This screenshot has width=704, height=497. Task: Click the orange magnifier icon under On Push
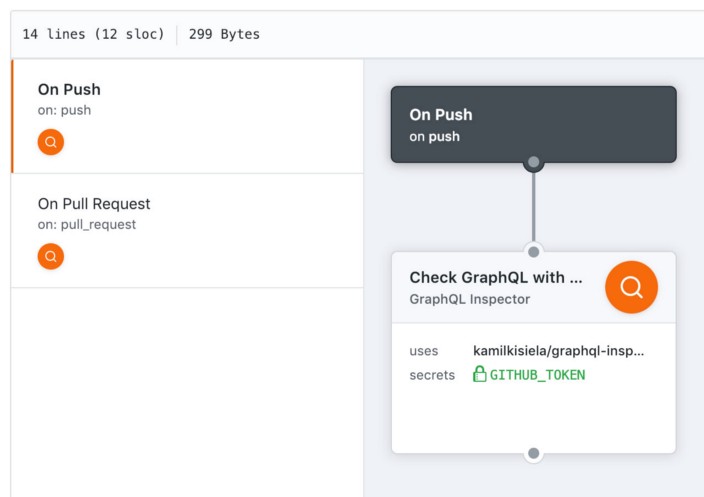[50, 142]
